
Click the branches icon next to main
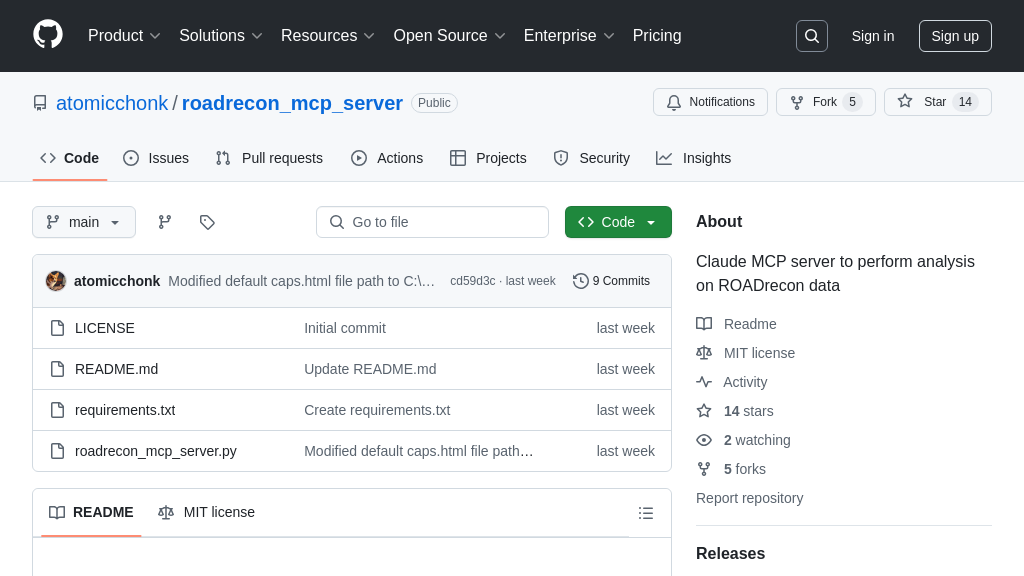(x=165, y=222)
